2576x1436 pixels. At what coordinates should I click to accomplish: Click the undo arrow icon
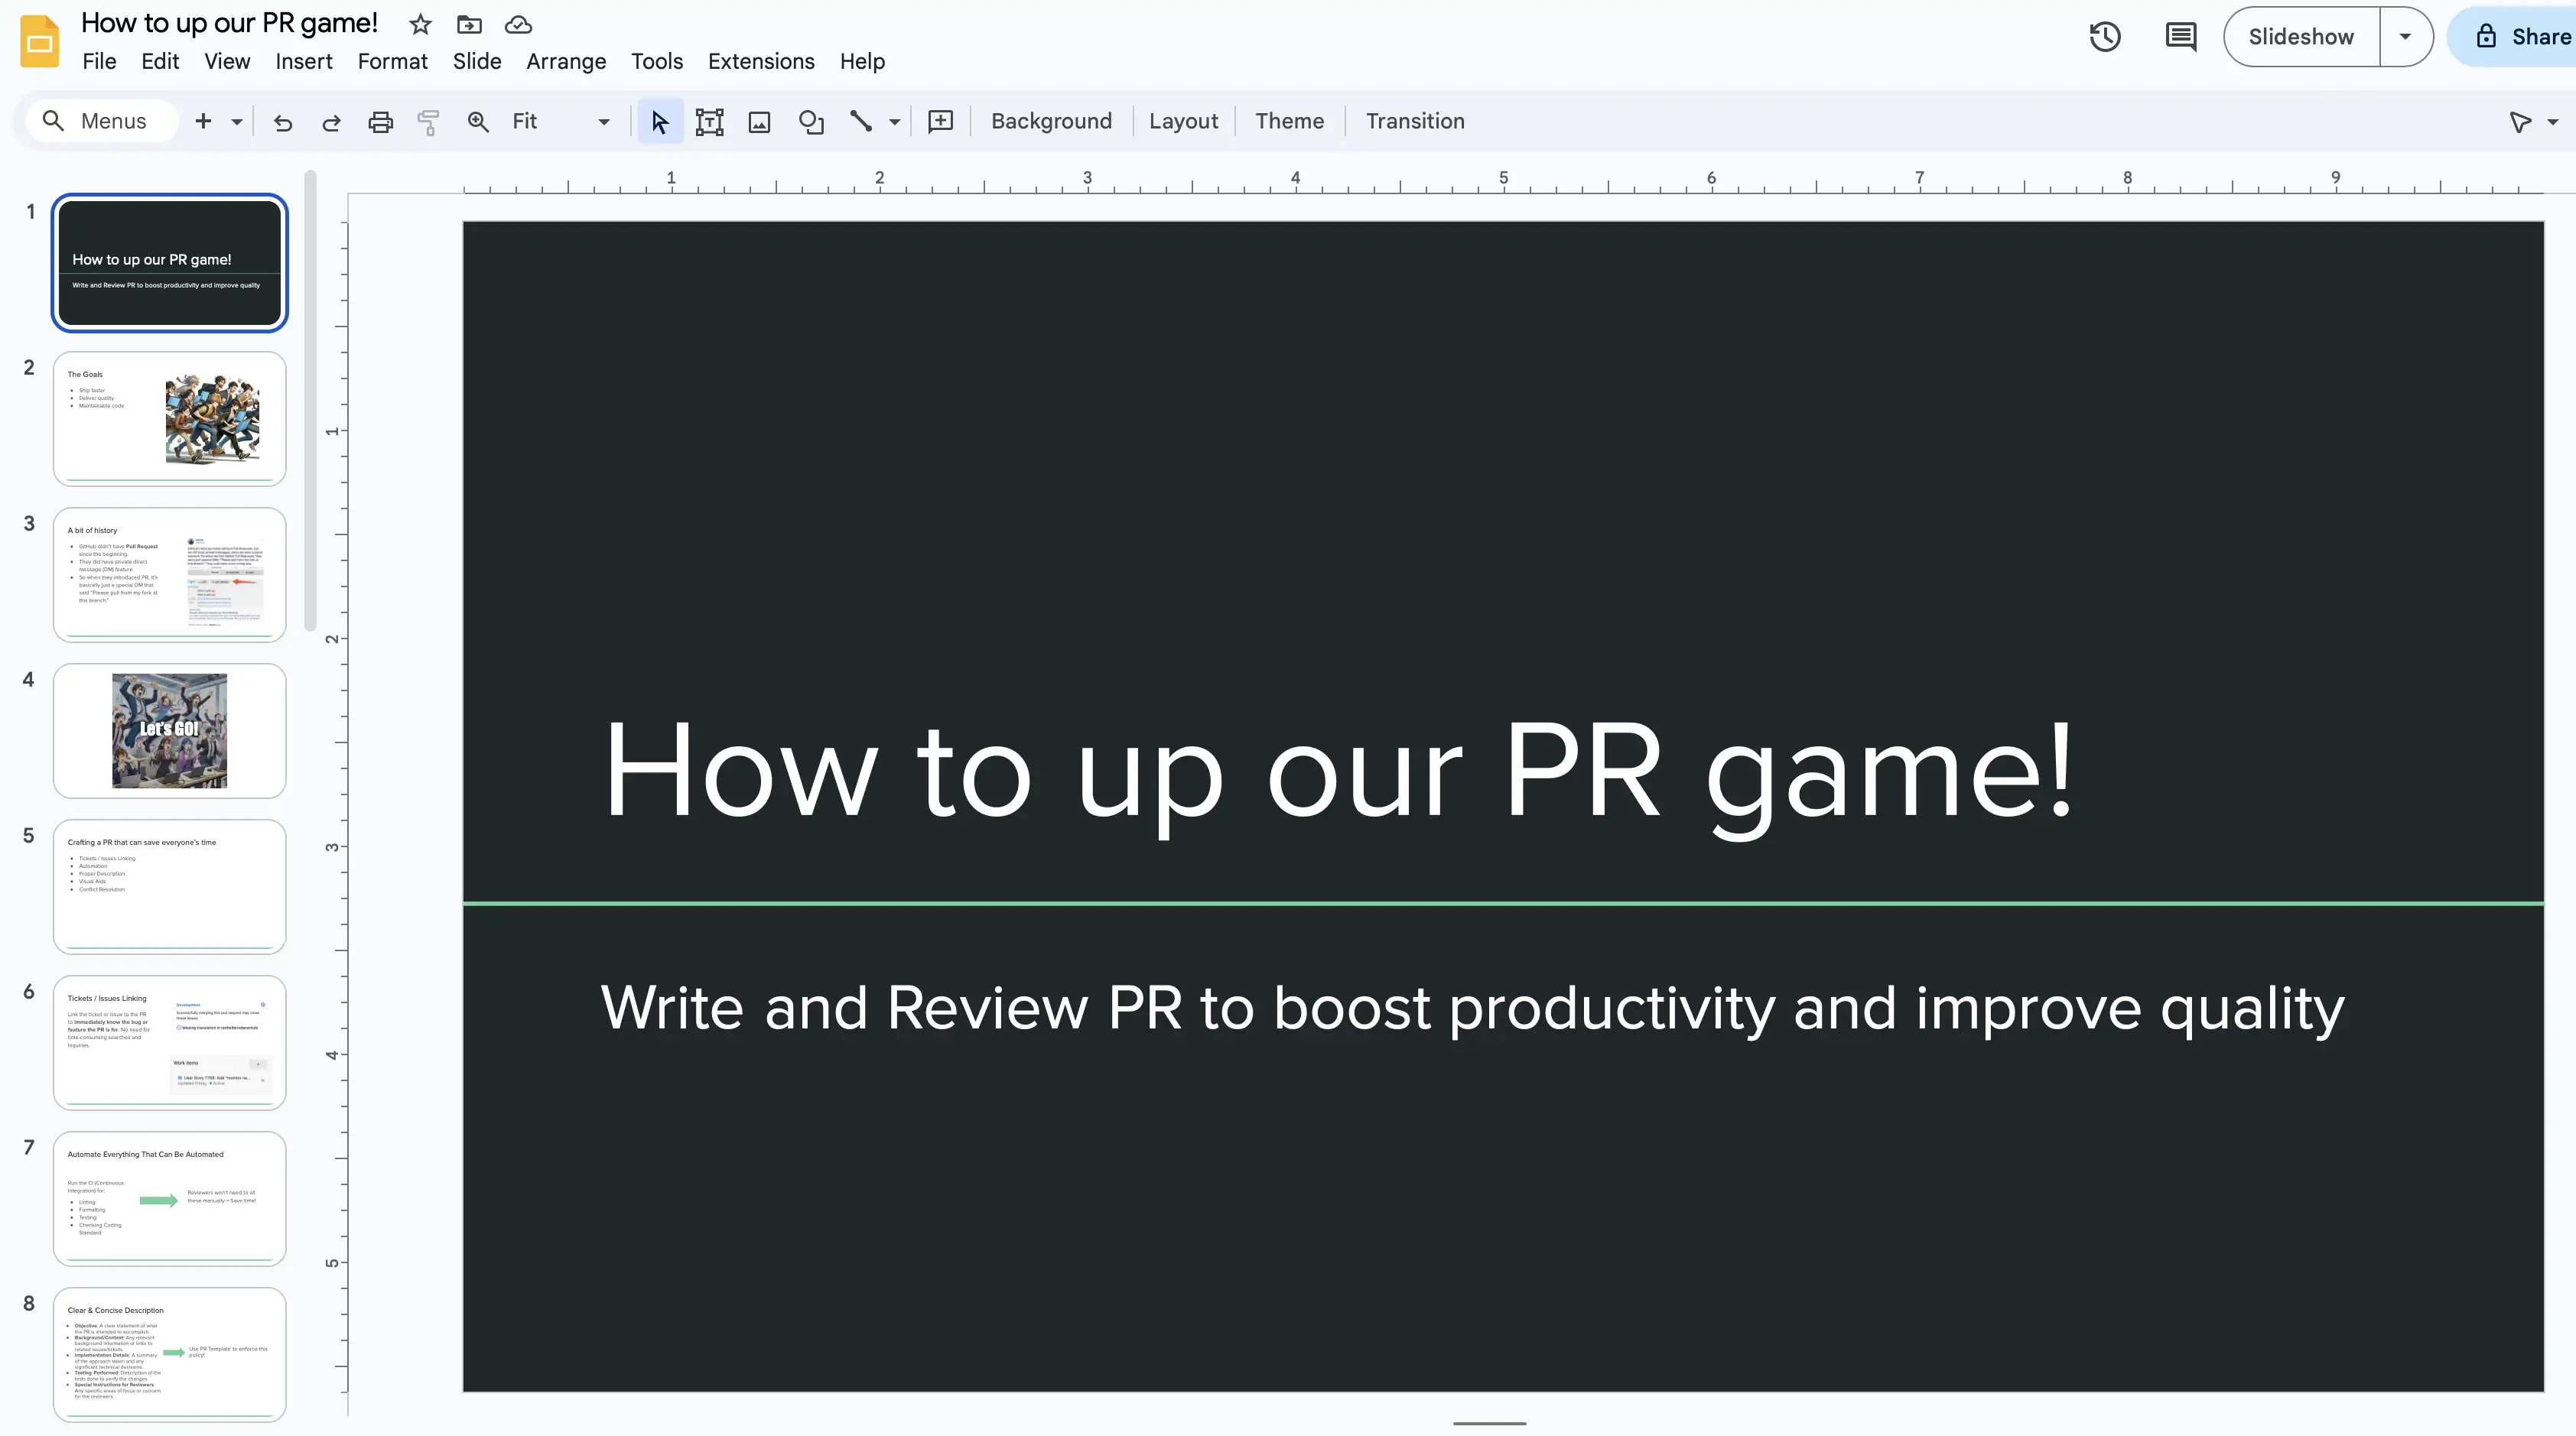tap(283, 122)
